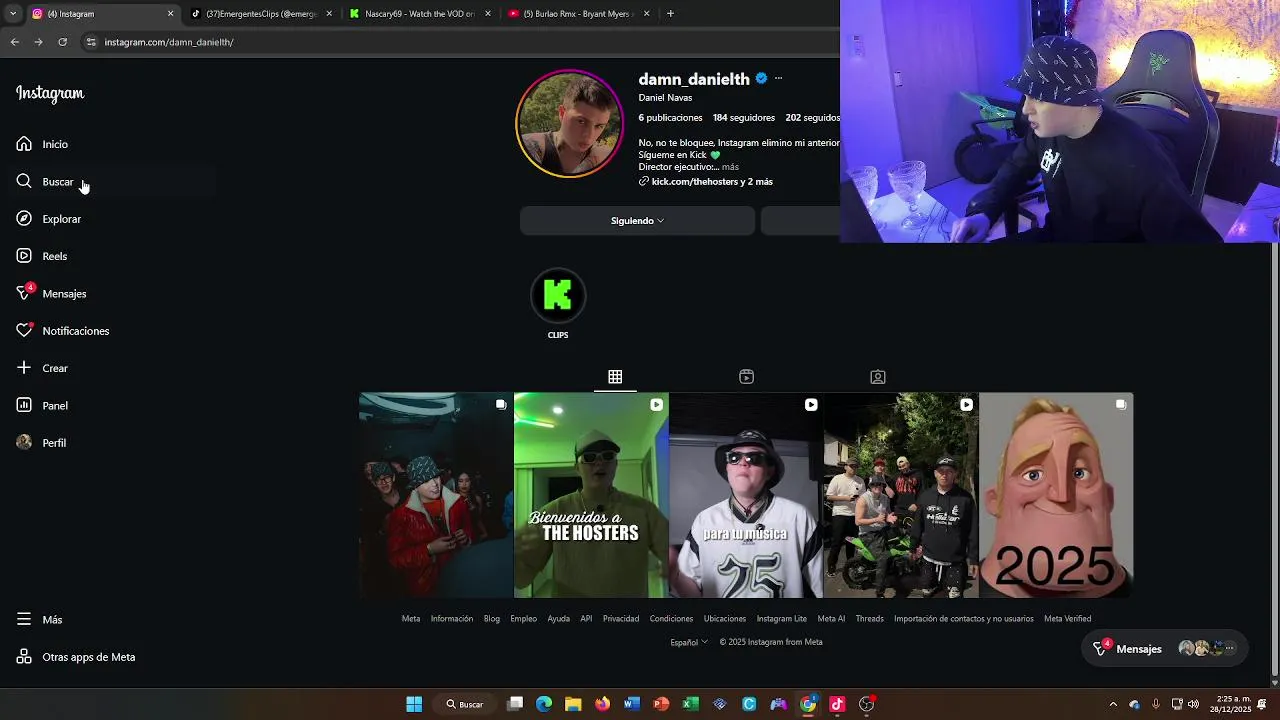Switch to the EmergentesClips TikTok tab
Viewport: 1280px width, 720px height.
click(x=260, y=14)
